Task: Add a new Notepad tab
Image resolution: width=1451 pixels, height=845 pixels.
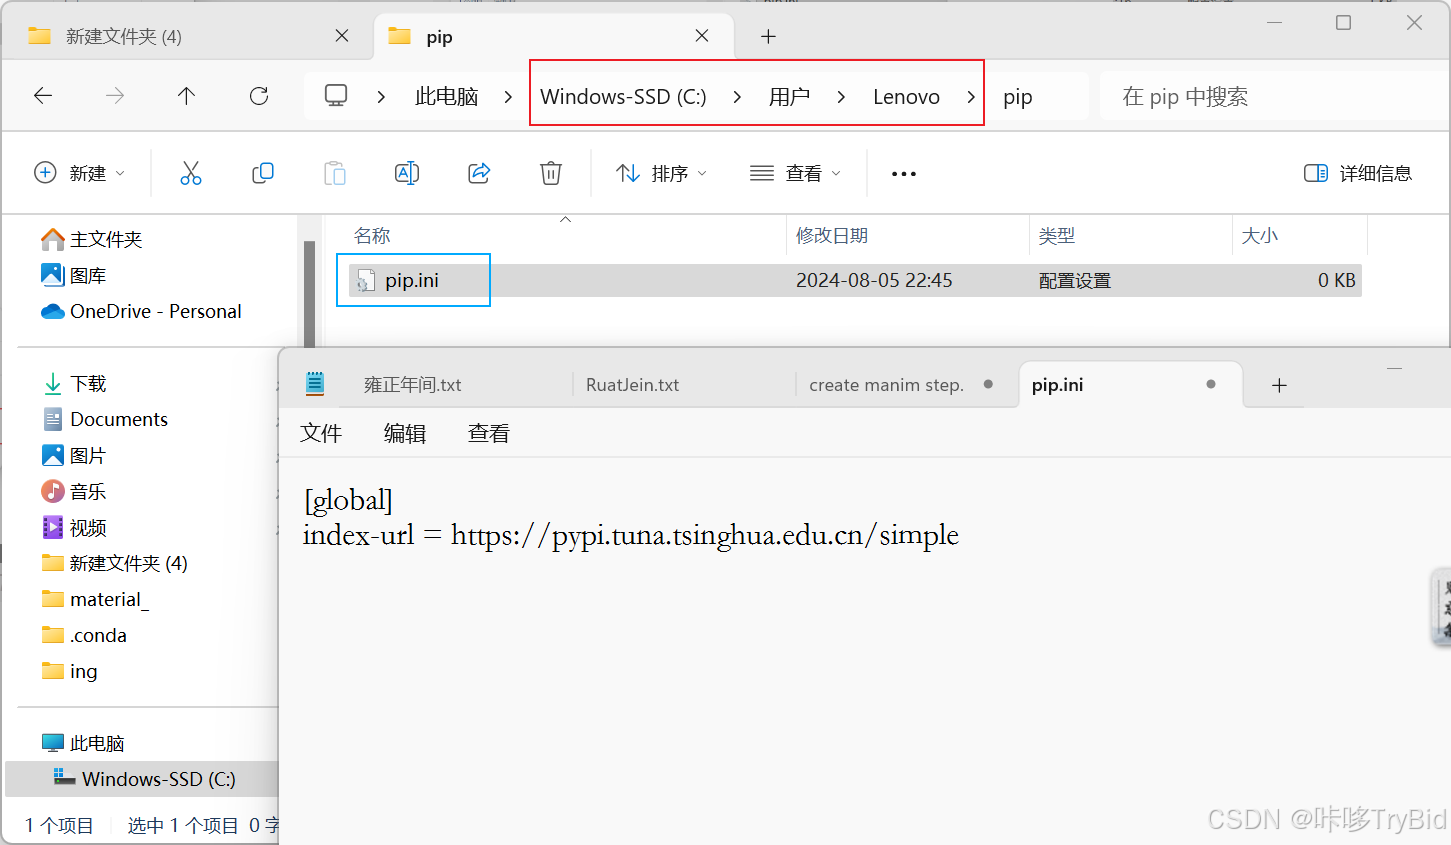Action: click(x=1279, y=386)
